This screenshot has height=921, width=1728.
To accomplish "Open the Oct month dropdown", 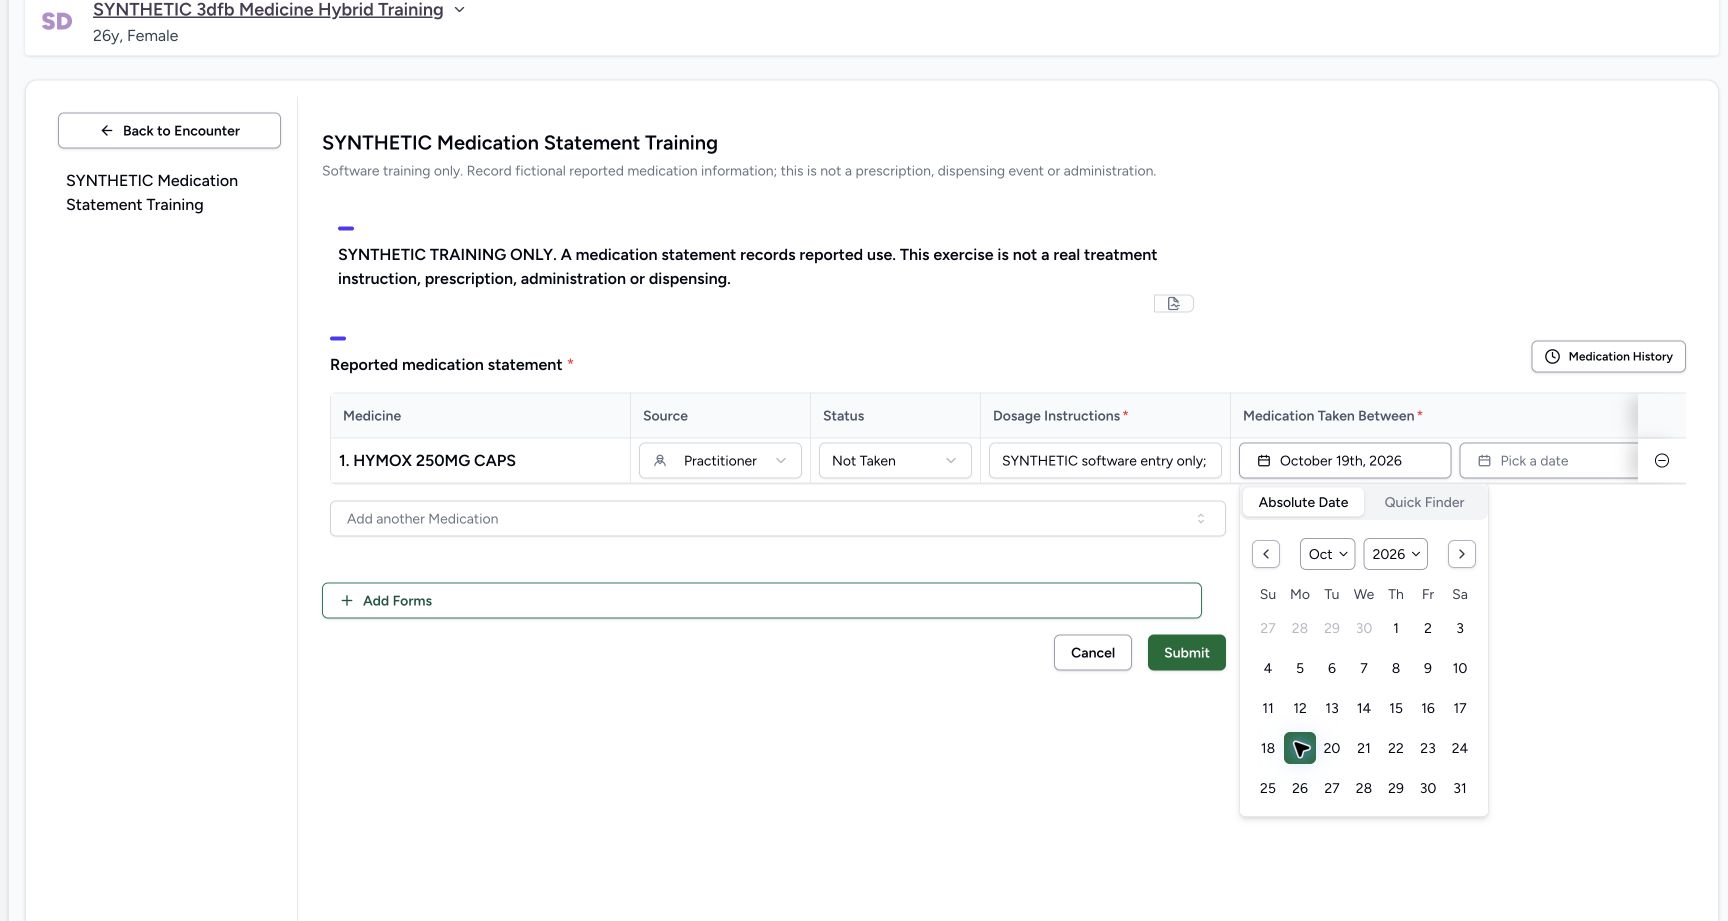I will (1328, 554).
